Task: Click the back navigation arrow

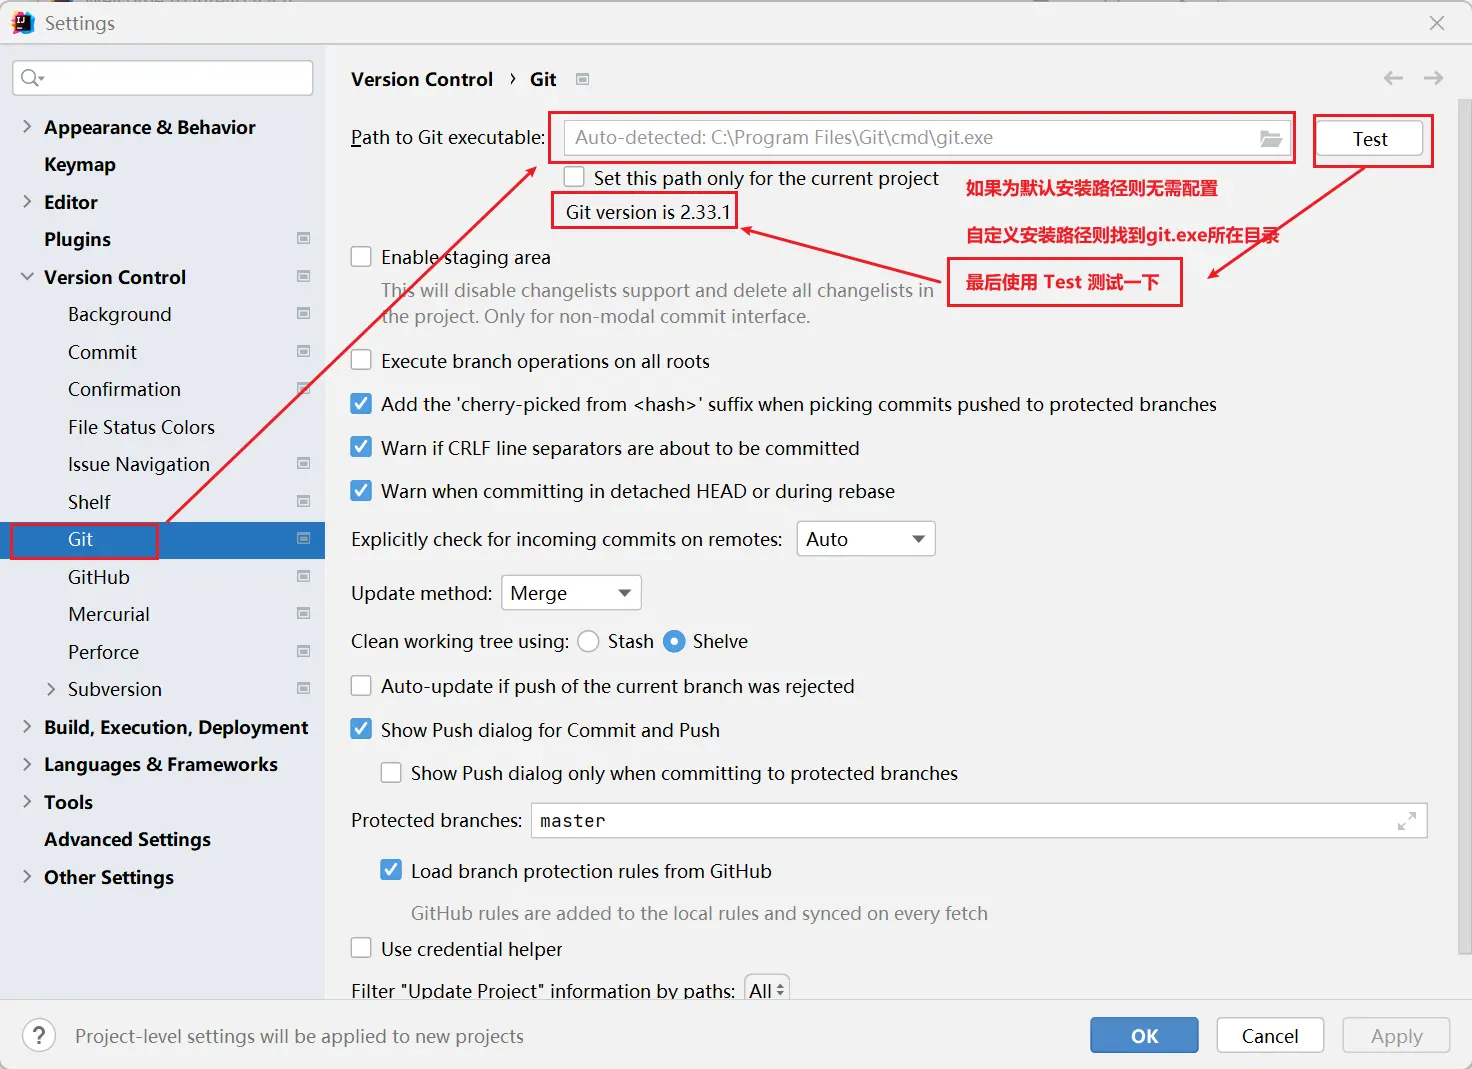Action: [1393, 78]
